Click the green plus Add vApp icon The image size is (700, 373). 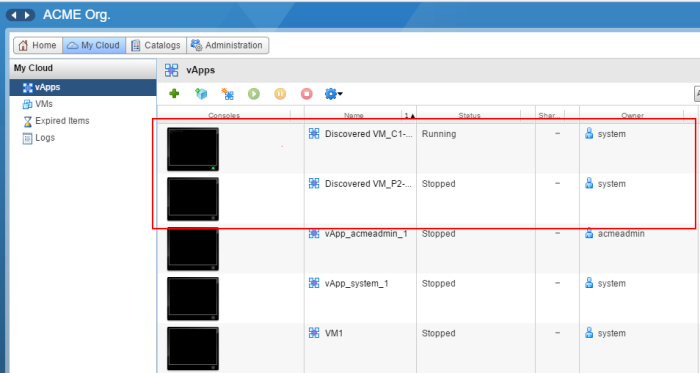(x=174, y=94)
